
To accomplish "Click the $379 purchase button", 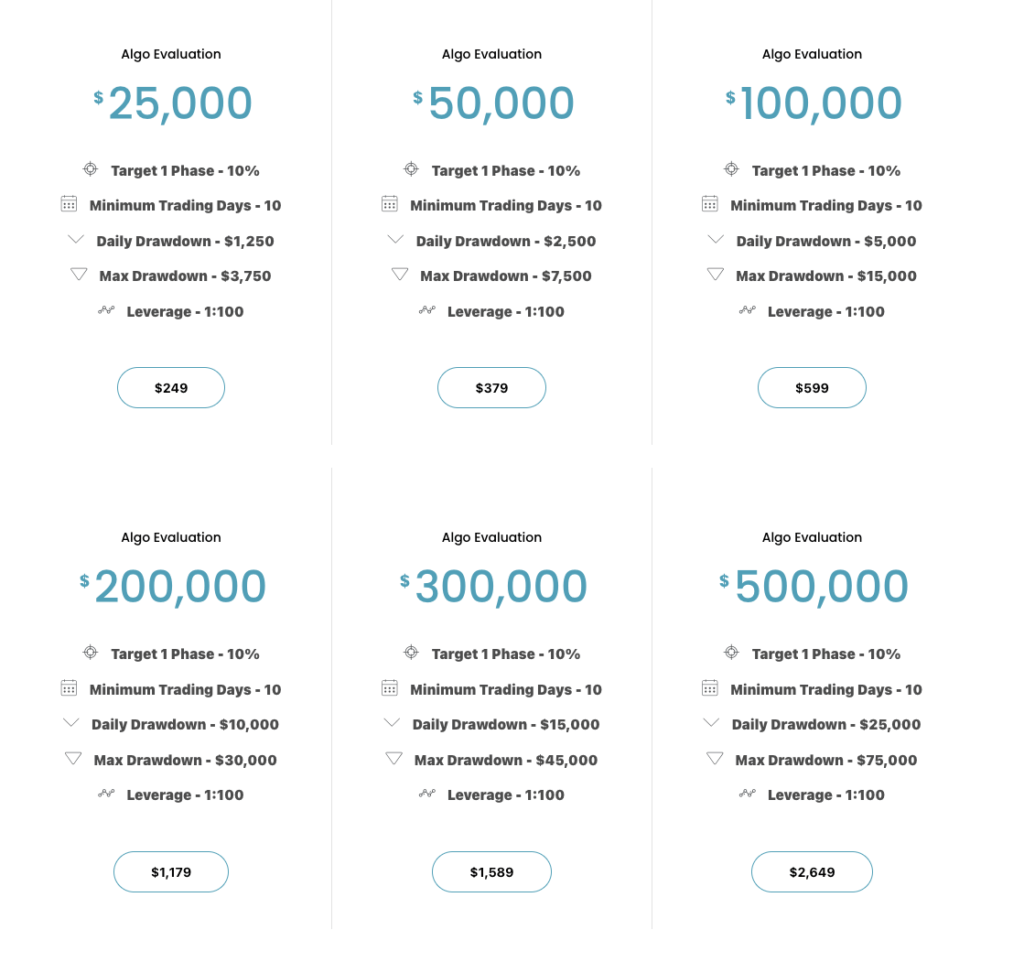I will pyautogui.click(x=491, y=387).
